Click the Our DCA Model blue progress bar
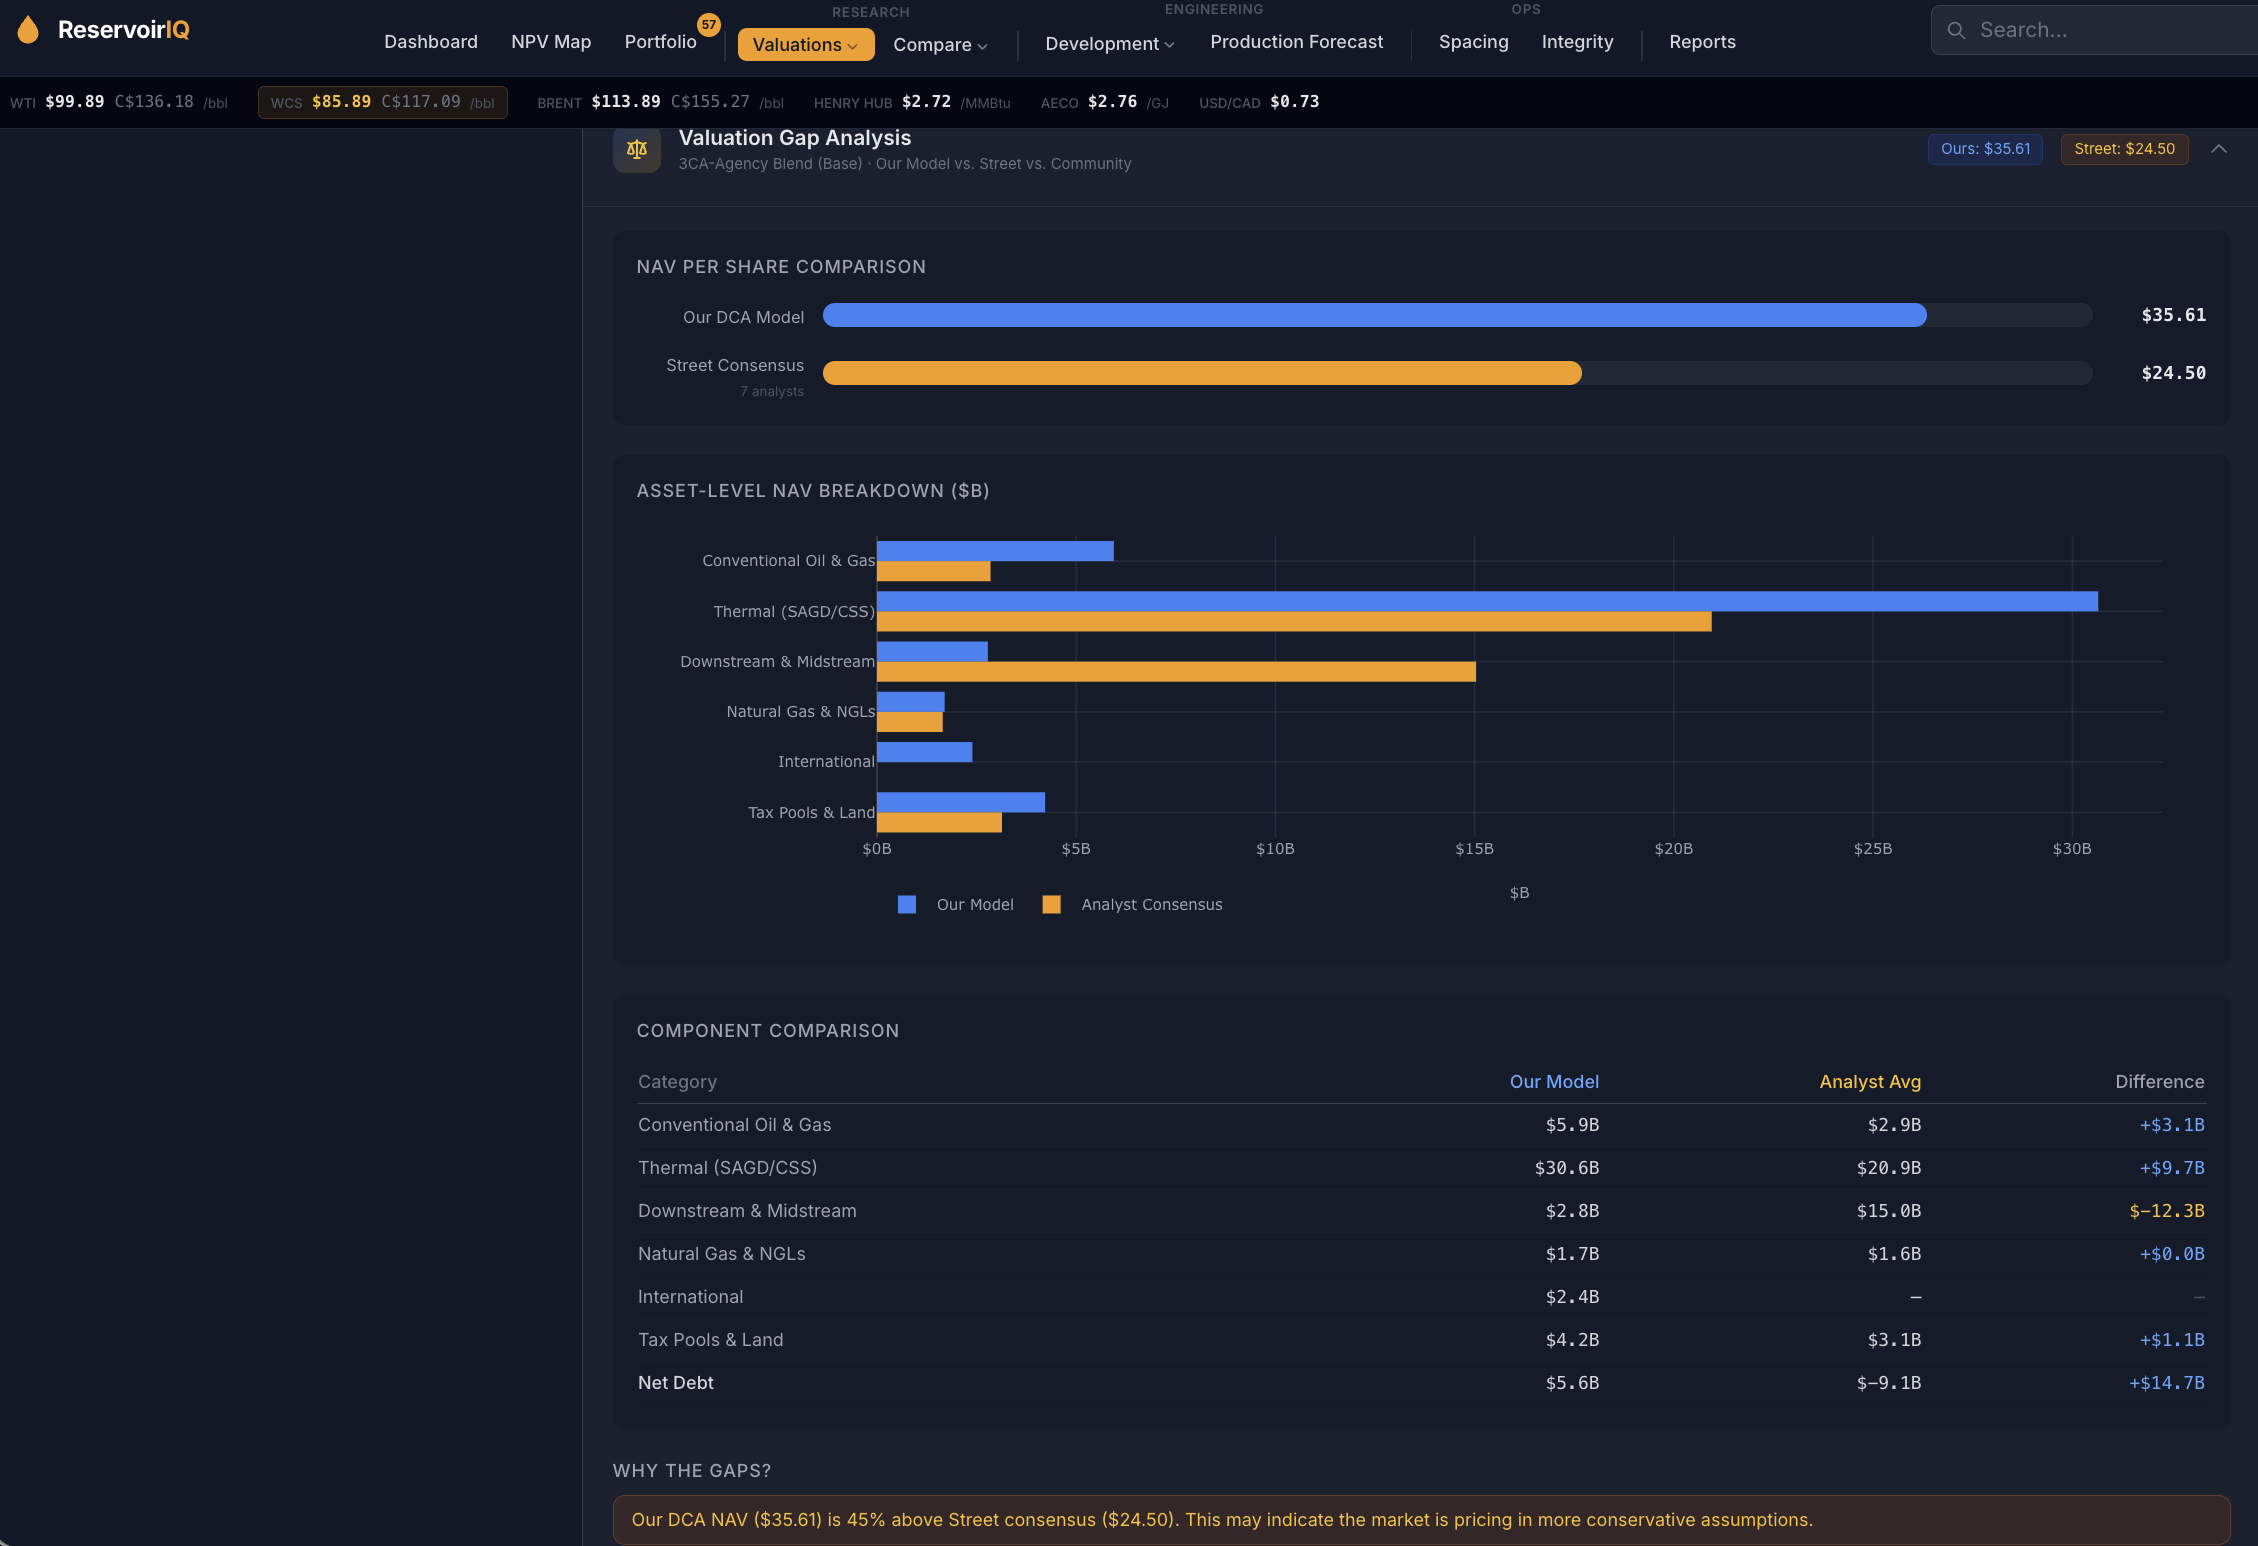The image size is (2258, 1546). pos(1374,315)
